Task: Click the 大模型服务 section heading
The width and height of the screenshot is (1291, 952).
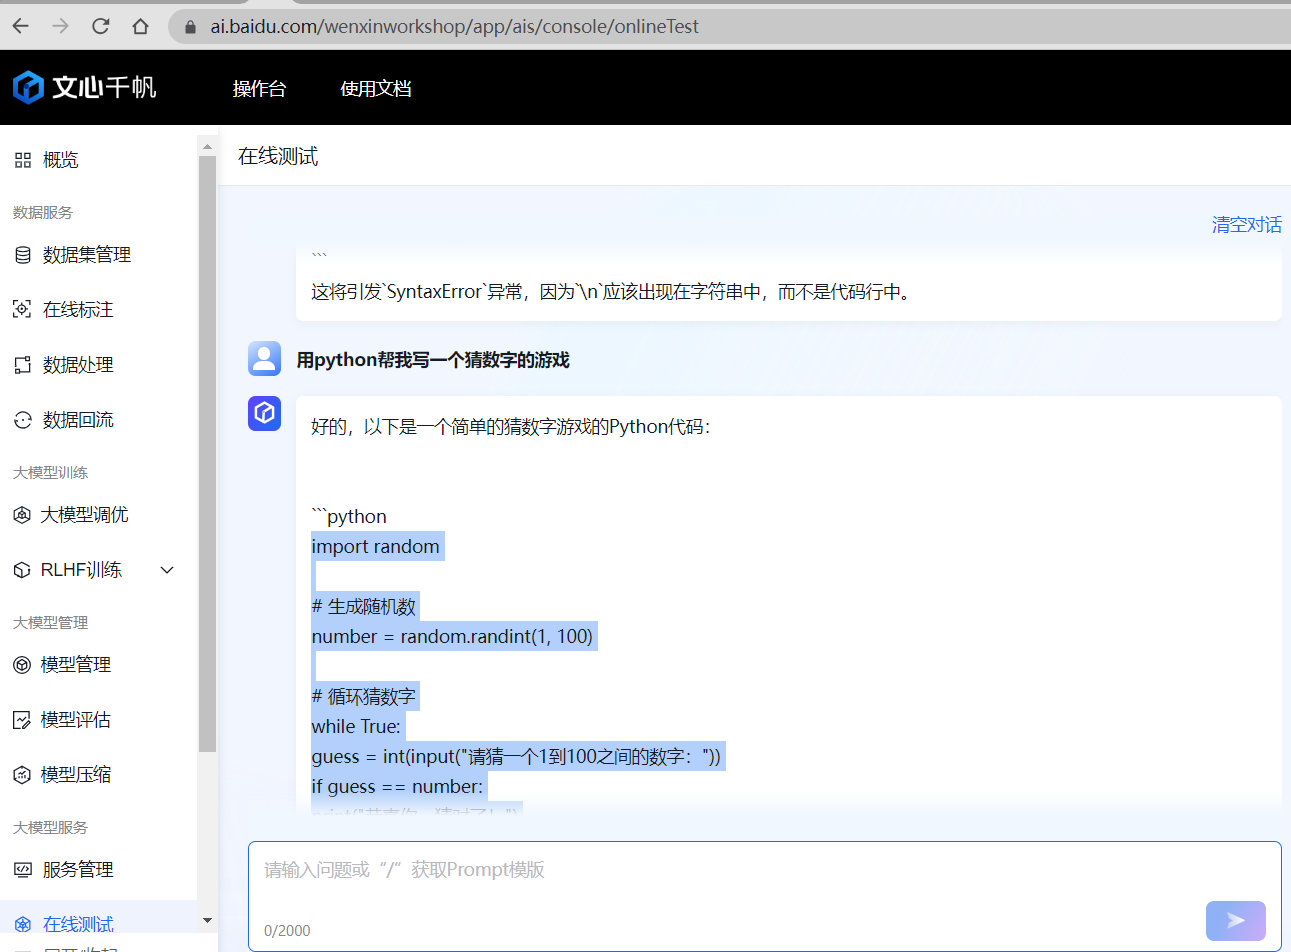Action: point(50,828)
